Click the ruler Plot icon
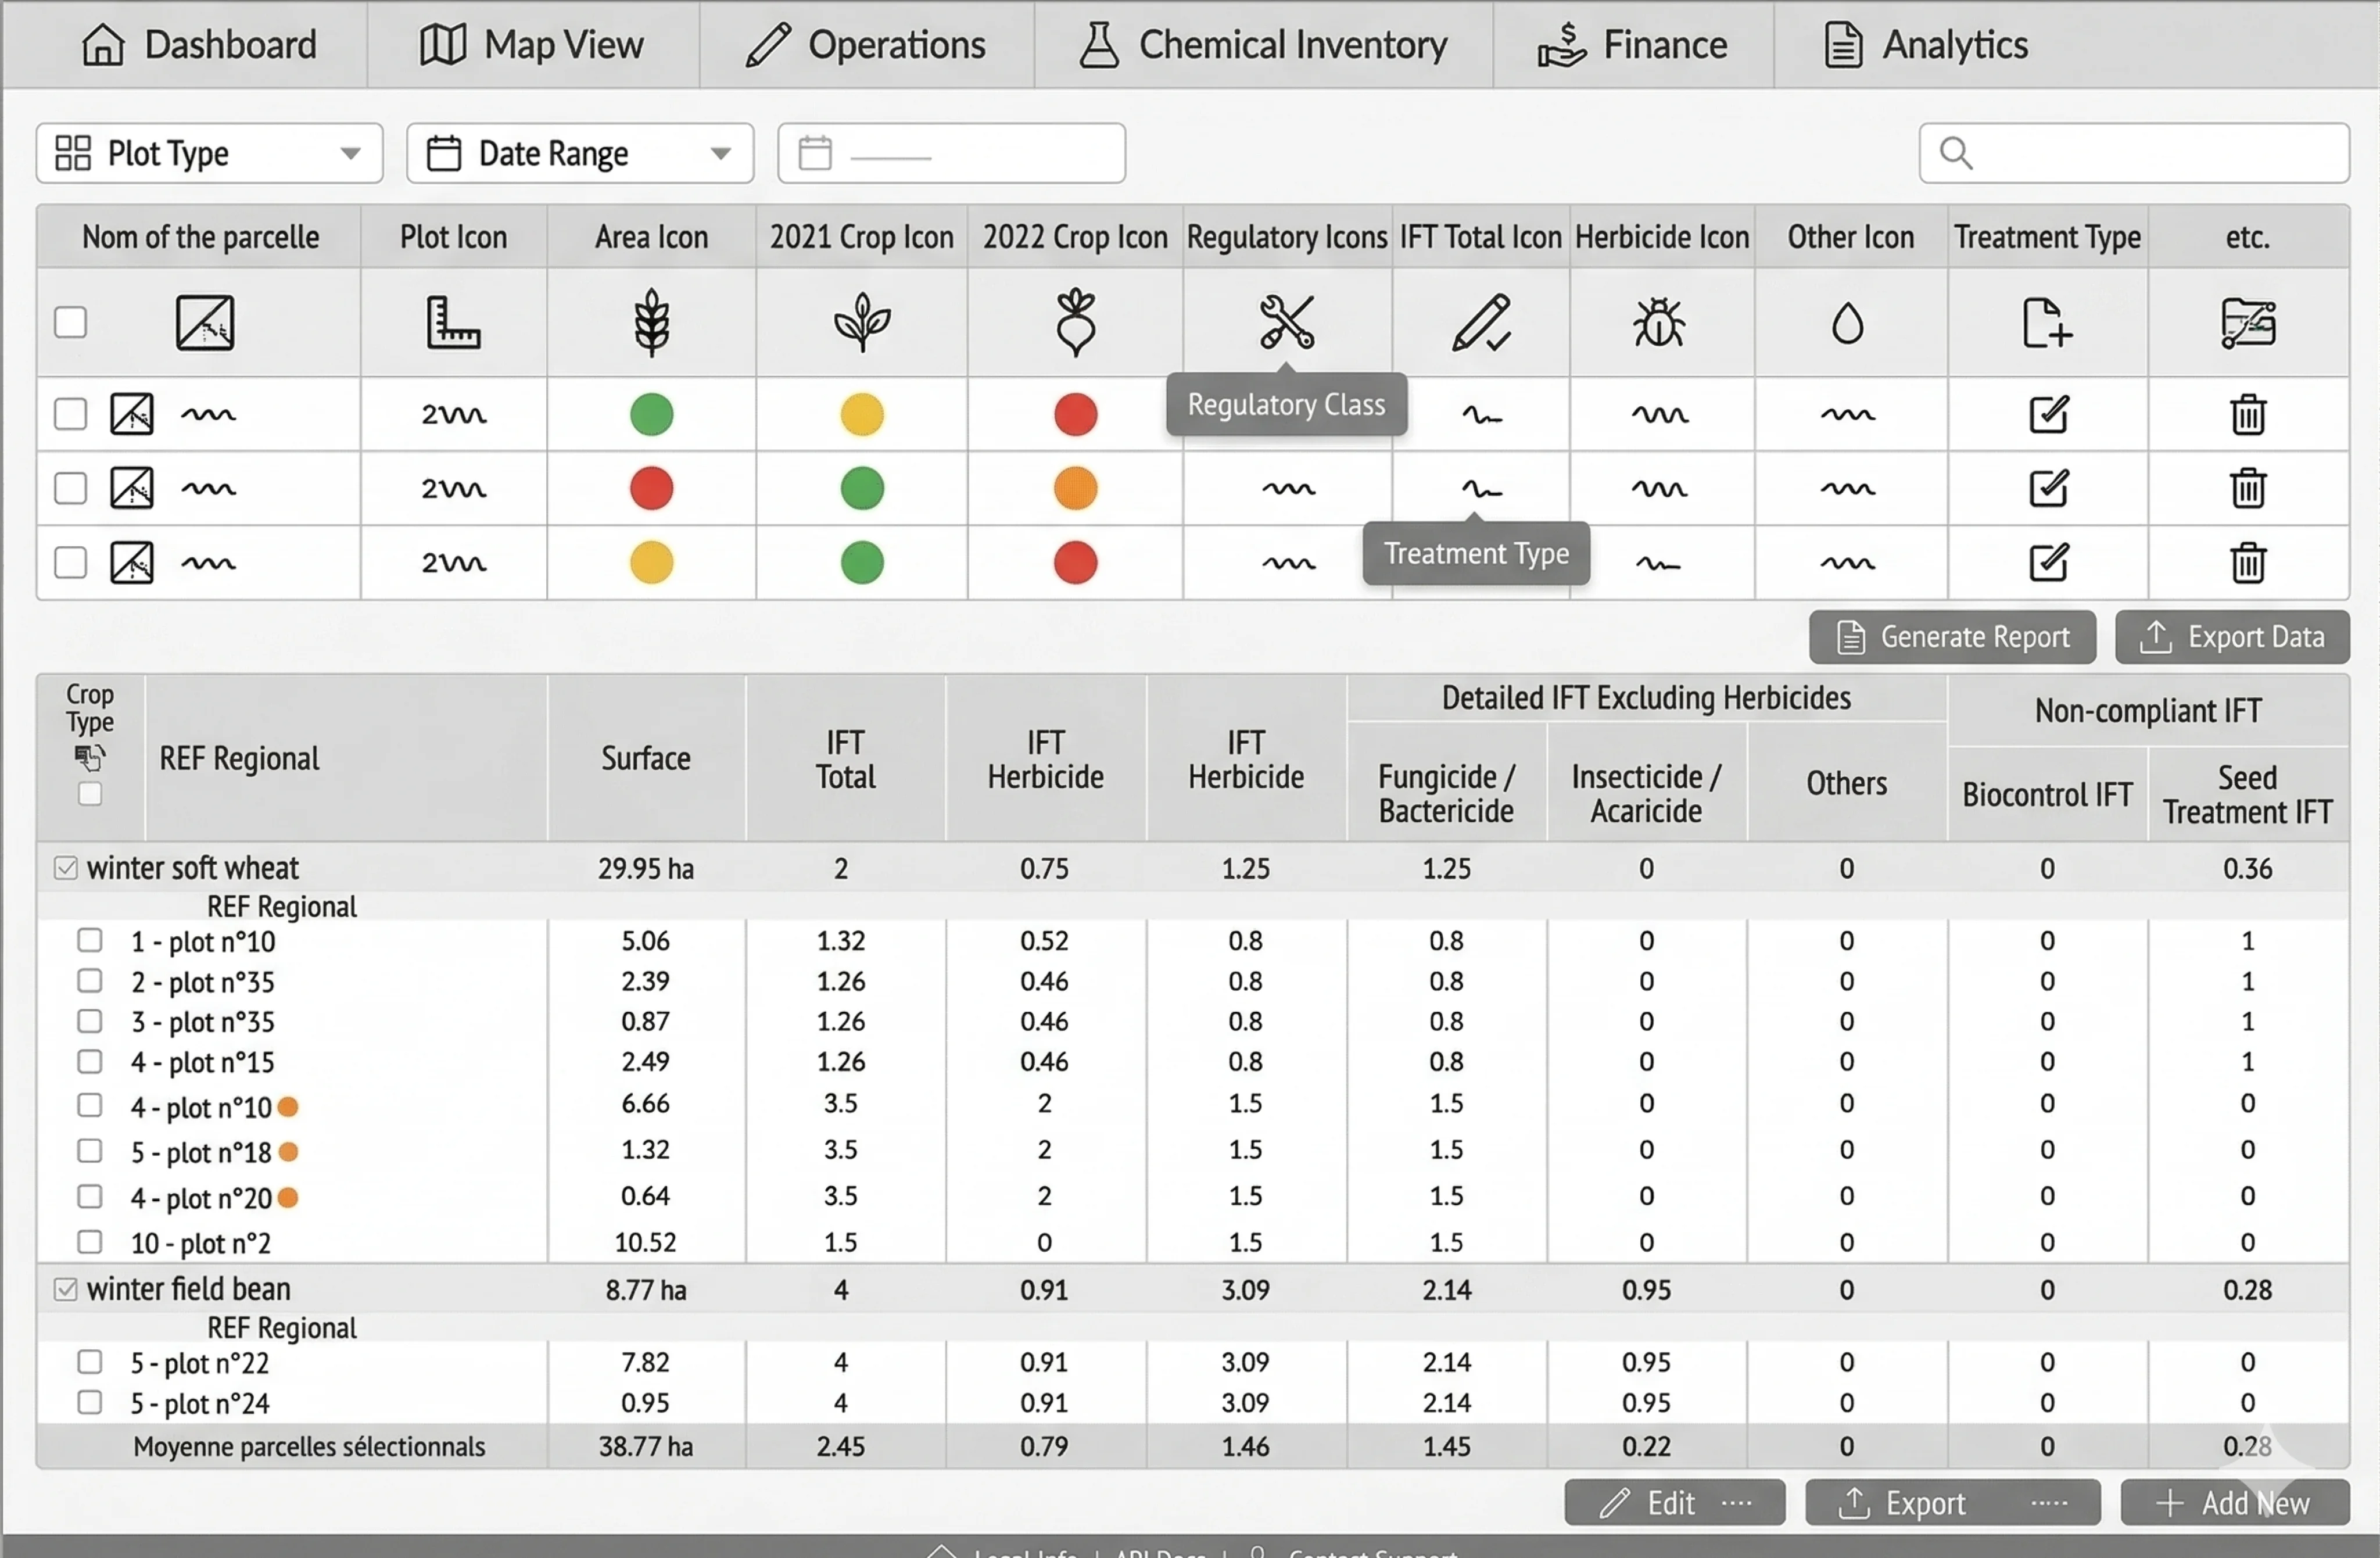 click(453, 323)
